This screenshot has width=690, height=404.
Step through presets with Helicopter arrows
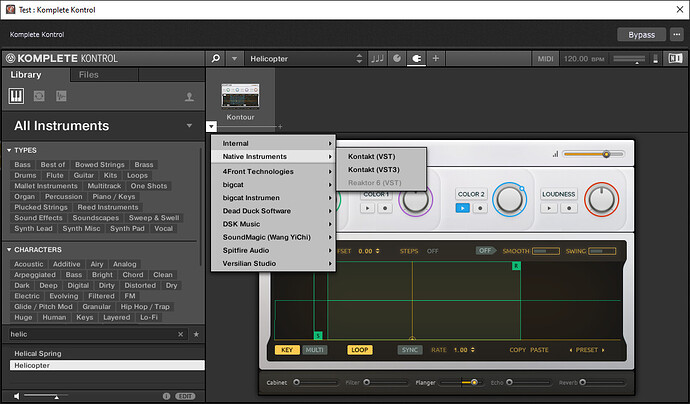[359, 58]
